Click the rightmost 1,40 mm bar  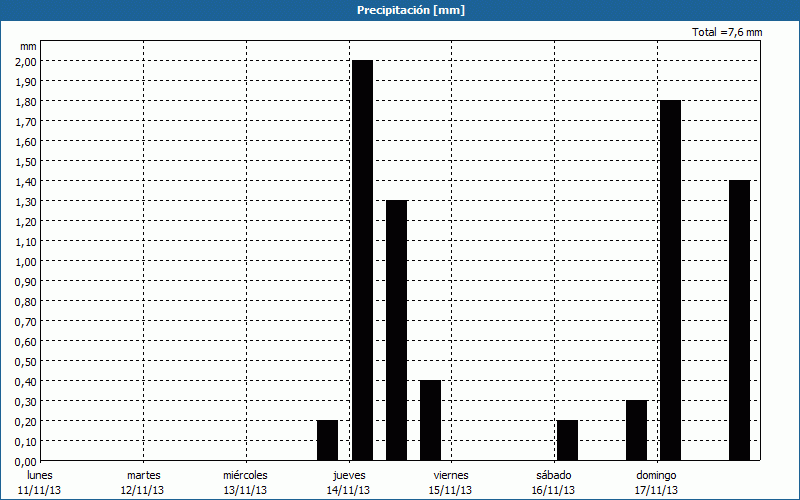click(x=739, y=320)
